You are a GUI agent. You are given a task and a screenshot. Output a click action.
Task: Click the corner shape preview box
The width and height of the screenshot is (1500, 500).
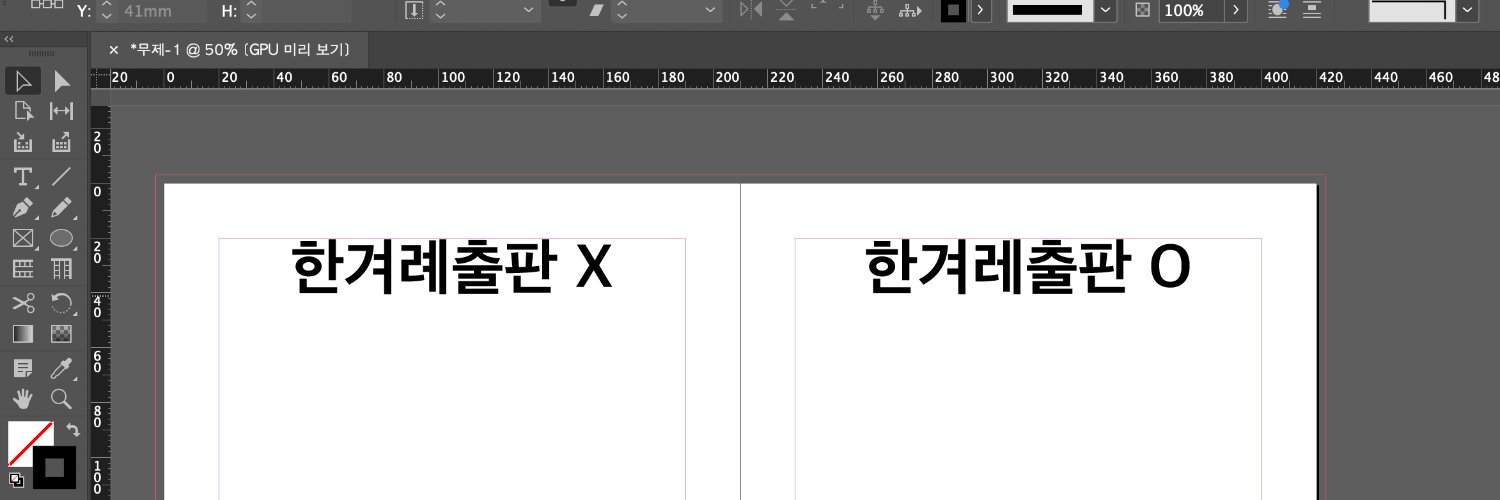click(1411, 10)
